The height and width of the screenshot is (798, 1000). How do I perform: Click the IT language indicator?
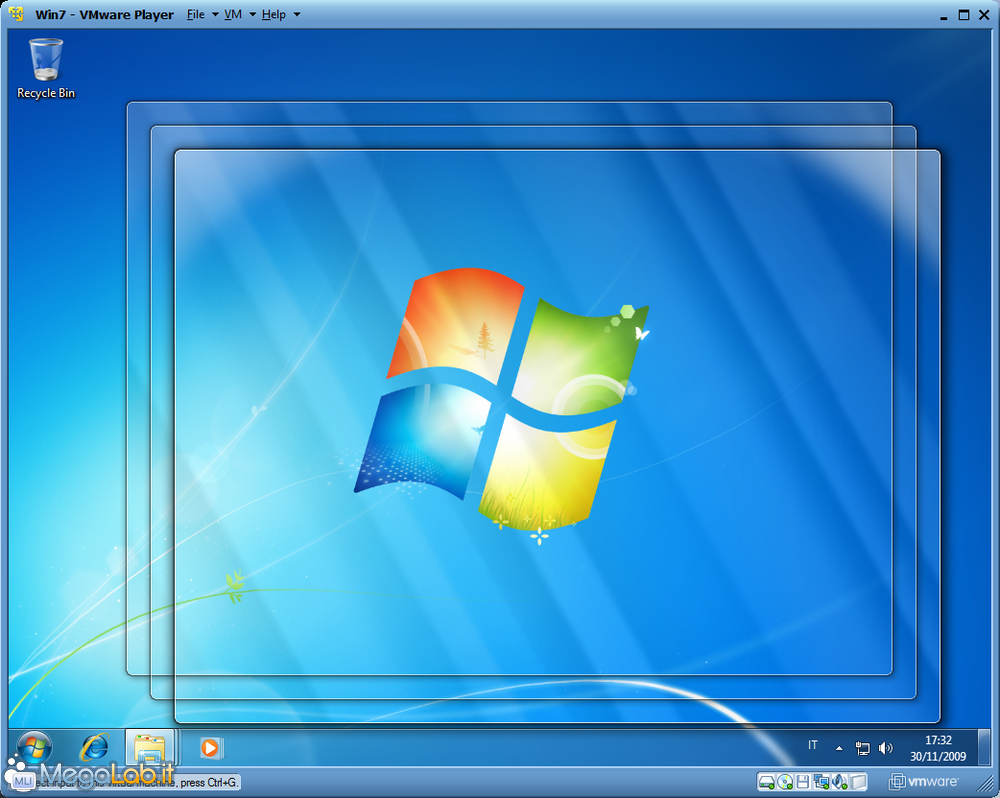click(x=812, y=745)
